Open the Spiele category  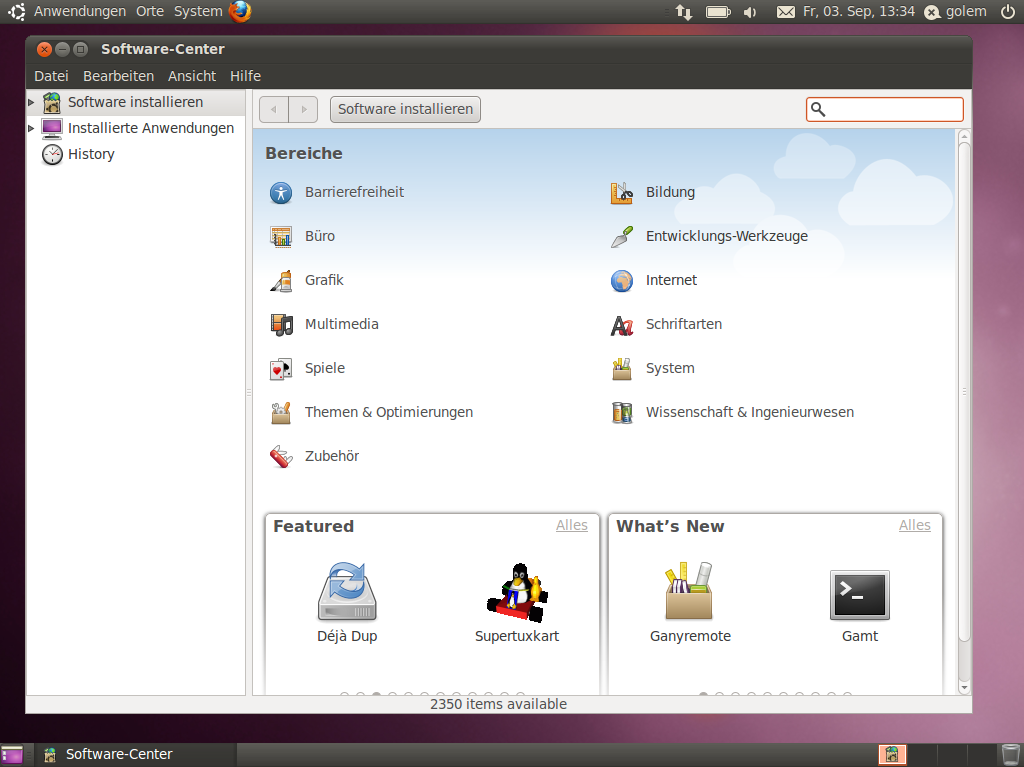pos(326,368)
